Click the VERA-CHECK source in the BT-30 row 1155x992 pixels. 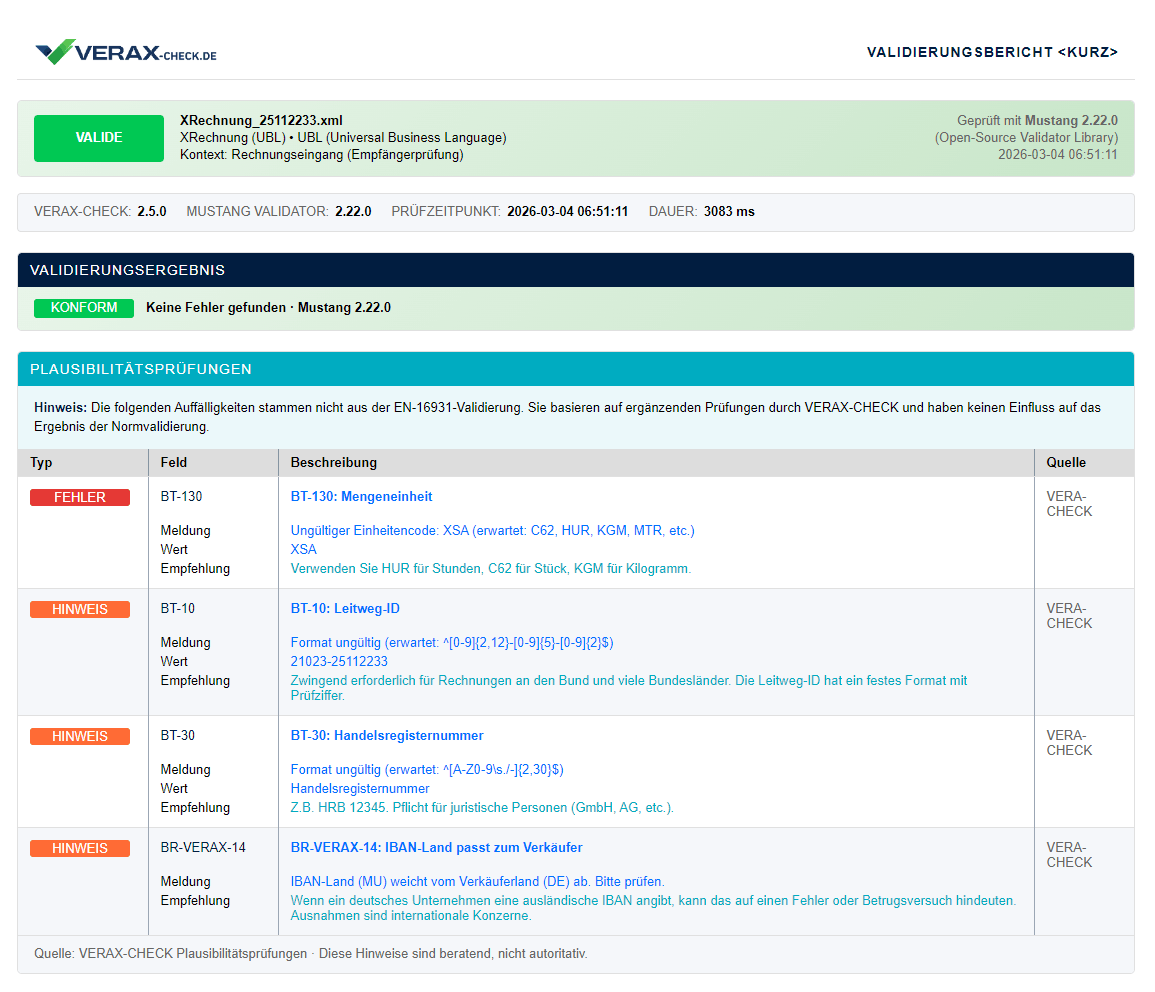[x=1069, y=742]
